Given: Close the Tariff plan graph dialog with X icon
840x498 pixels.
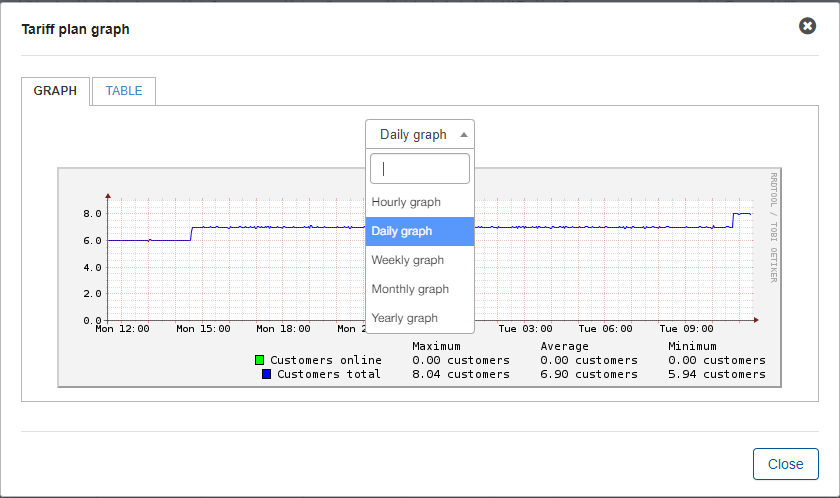Looking at the screenshot, I should tap(807, 26).
